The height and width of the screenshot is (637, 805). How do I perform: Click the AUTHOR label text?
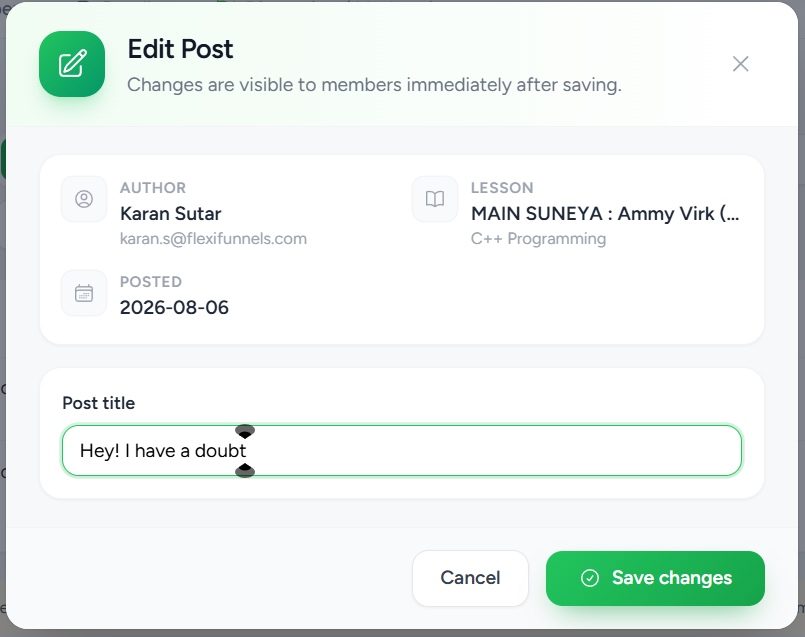coord(153,188)
